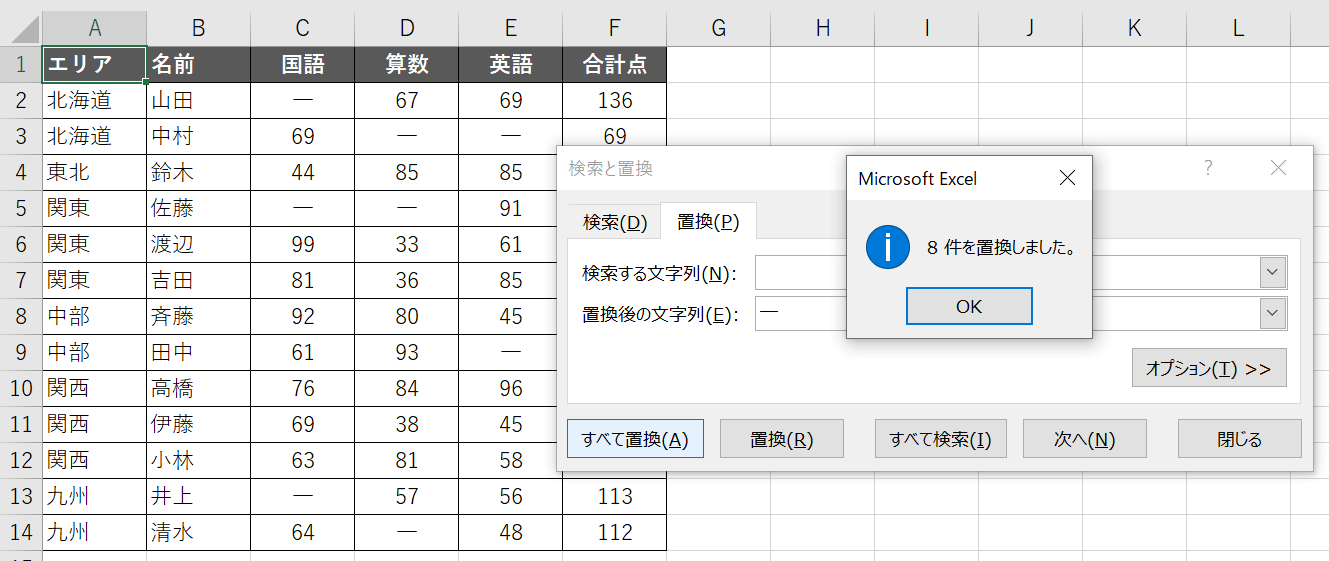The height and width of the screenshot is (561, 1329).
Task: Click into the 置換後の文字列 input field
Action: coord(800,314)
